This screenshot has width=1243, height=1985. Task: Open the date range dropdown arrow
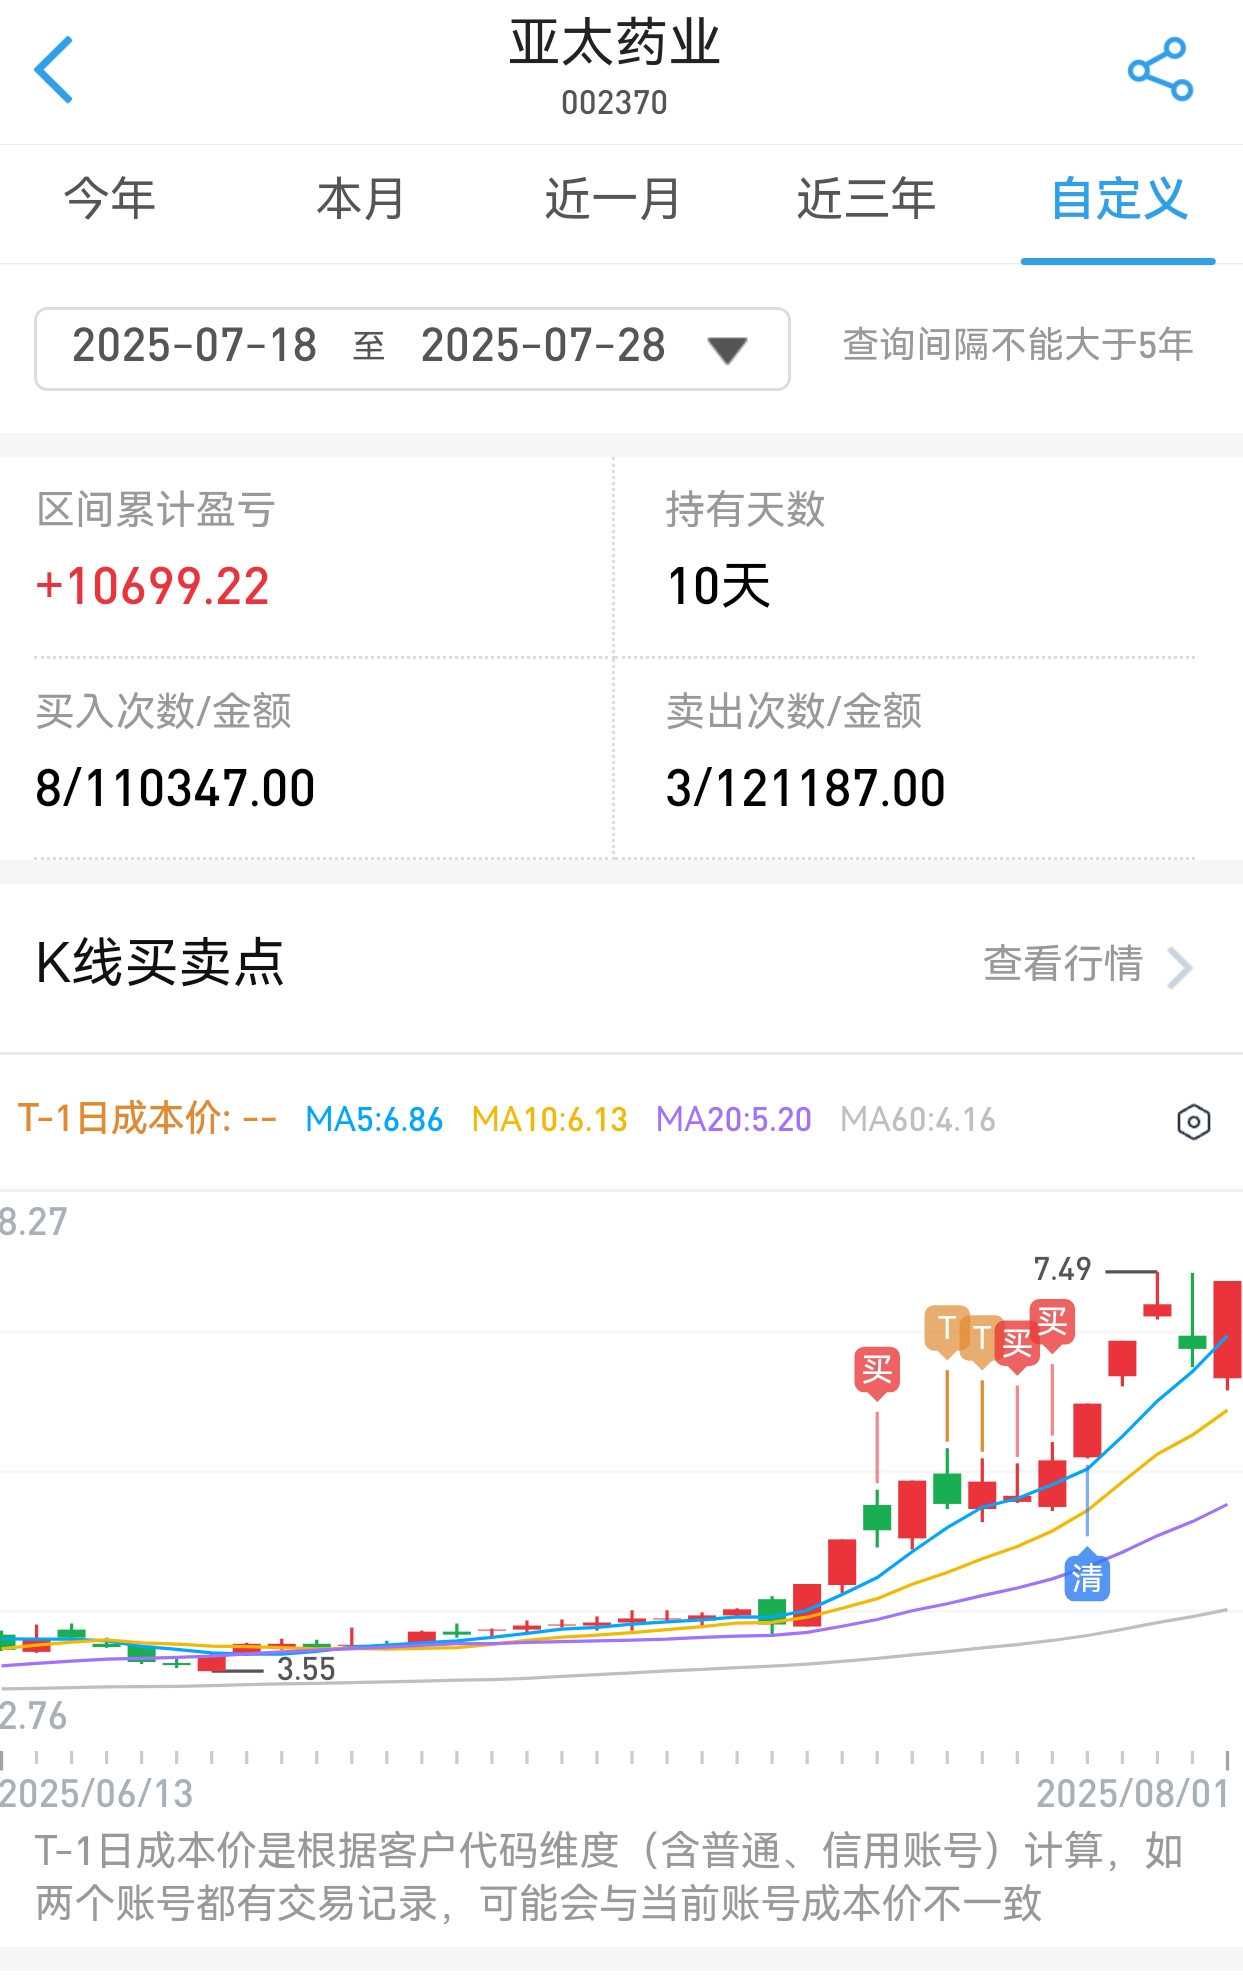727,349
